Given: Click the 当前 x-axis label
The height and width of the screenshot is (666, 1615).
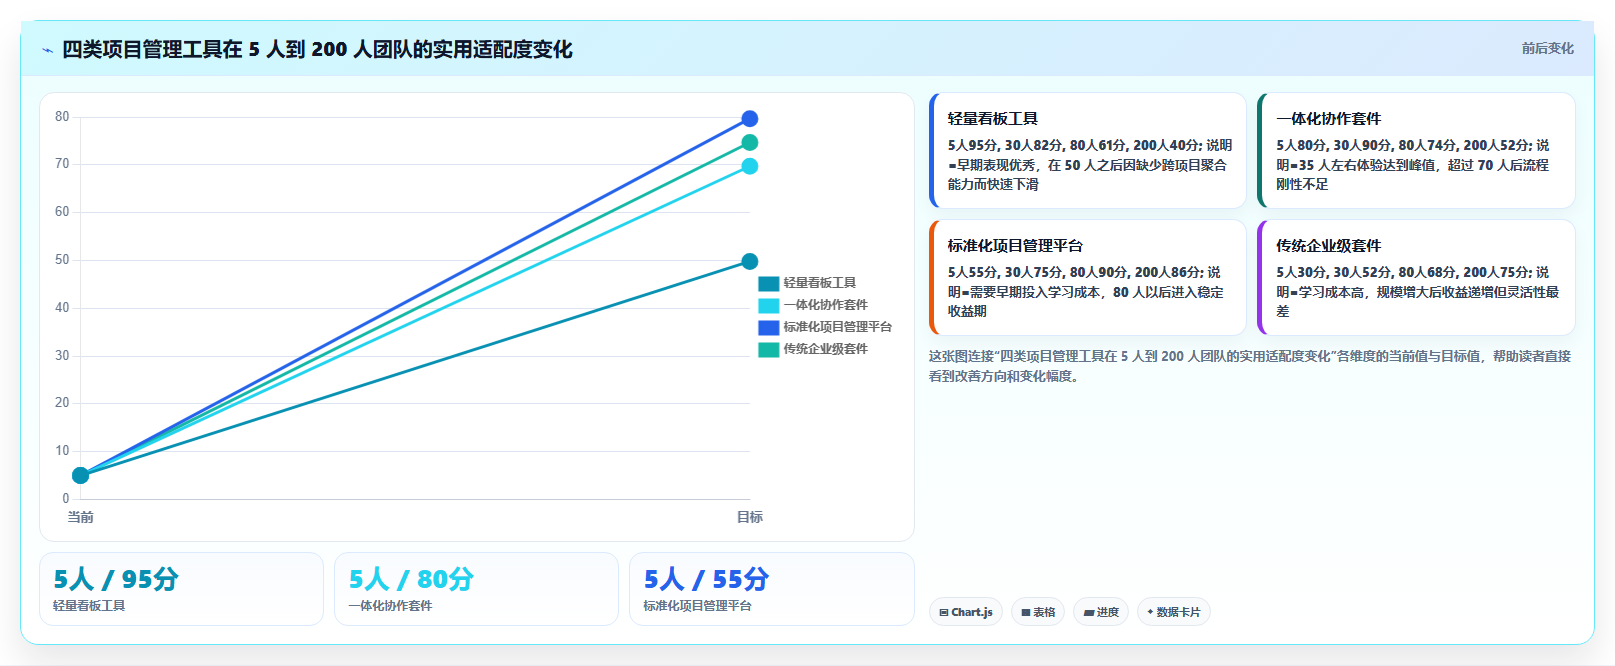Looking at the screenshot, I should tap(81, 517).
